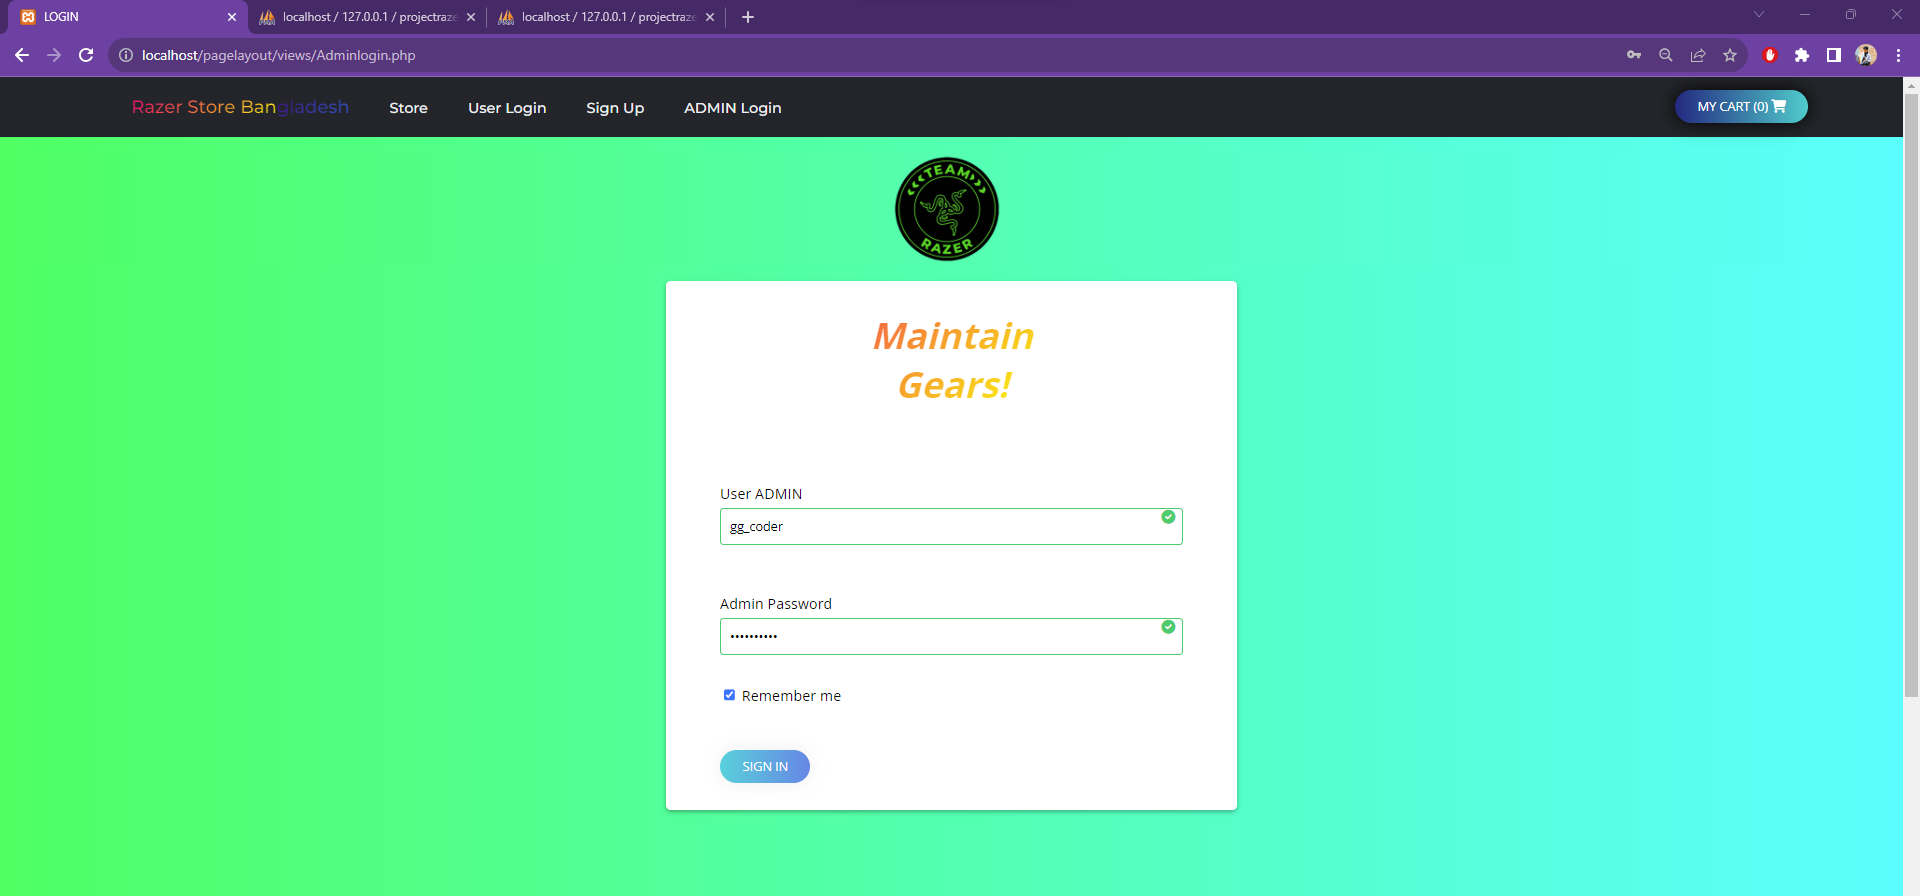Open Razer Store Bangladesh home link
This screenshot has height=896, width=1920.
point(240,107)
